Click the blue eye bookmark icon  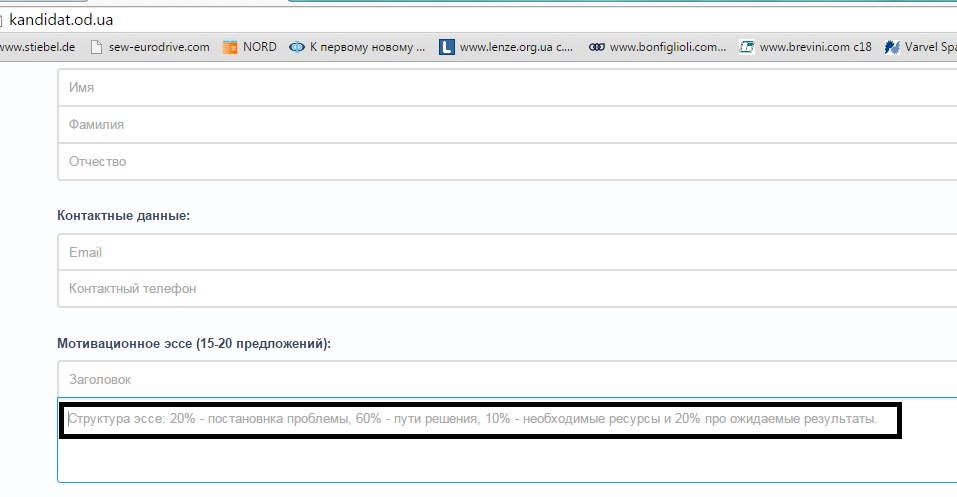point(297,46)
